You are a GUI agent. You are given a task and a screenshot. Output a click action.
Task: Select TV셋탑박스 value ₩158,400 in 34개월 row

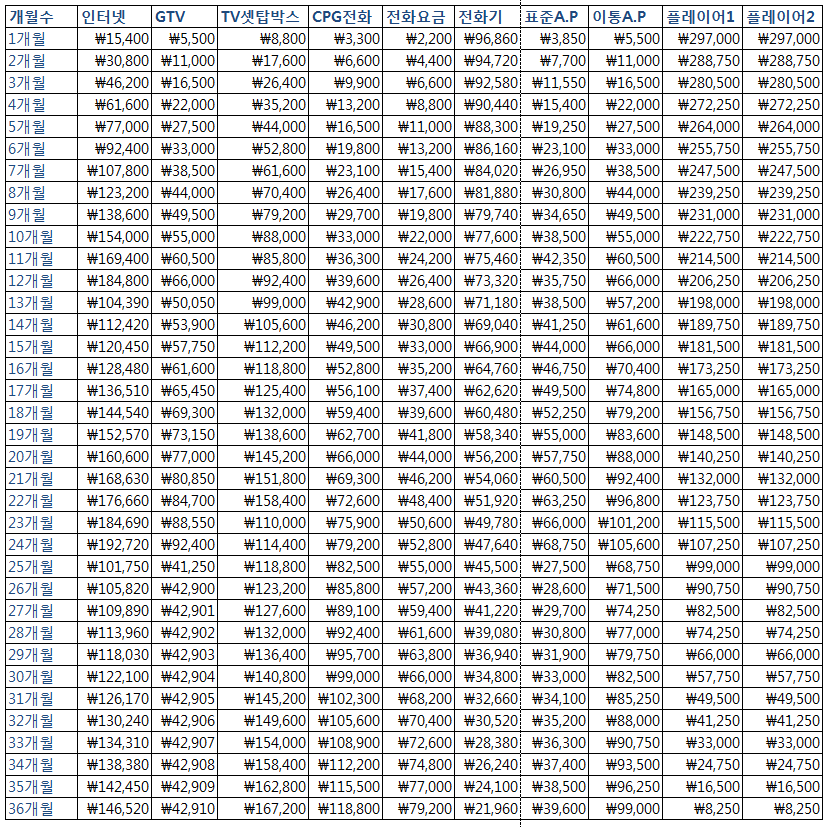pos(263,764)
